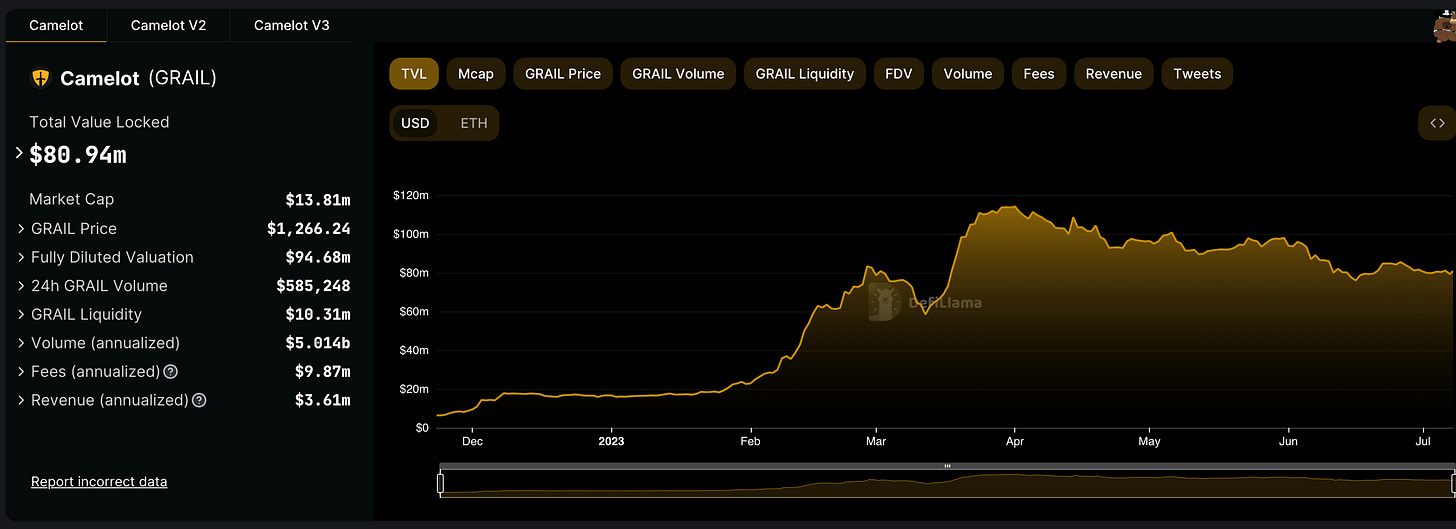Enable the Volume chart metric
Image resolution: width=1456 pixels, height=529 pixels.
click(968, 73)
